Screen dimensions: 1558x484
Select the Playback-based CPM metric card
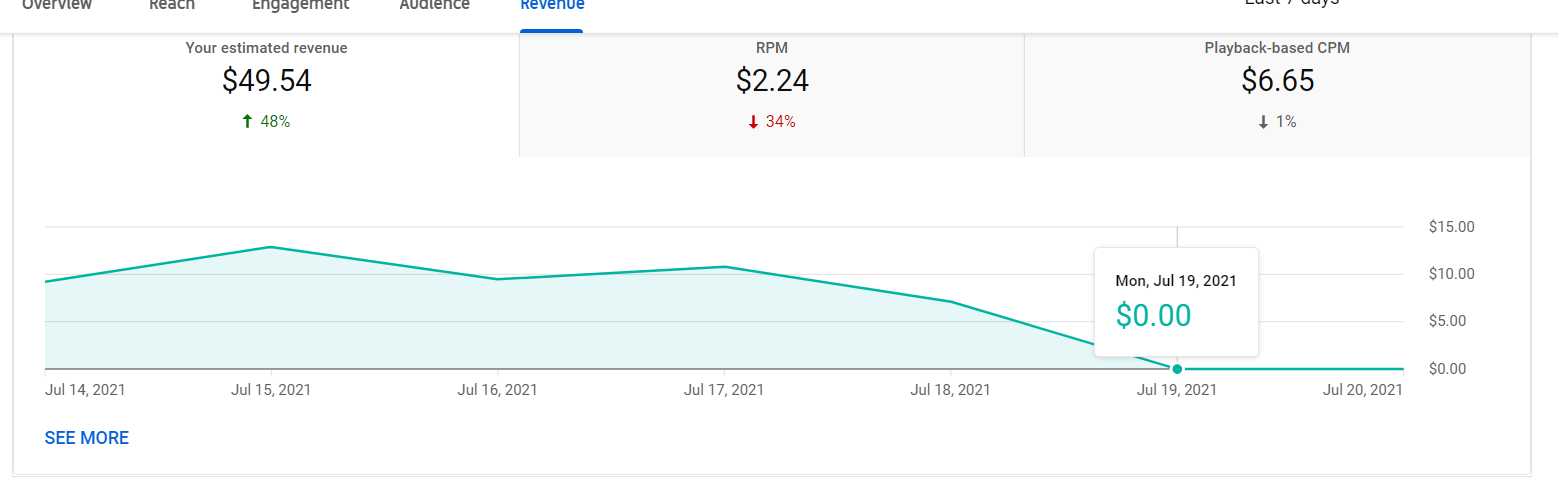click(x=1277, y=95)
